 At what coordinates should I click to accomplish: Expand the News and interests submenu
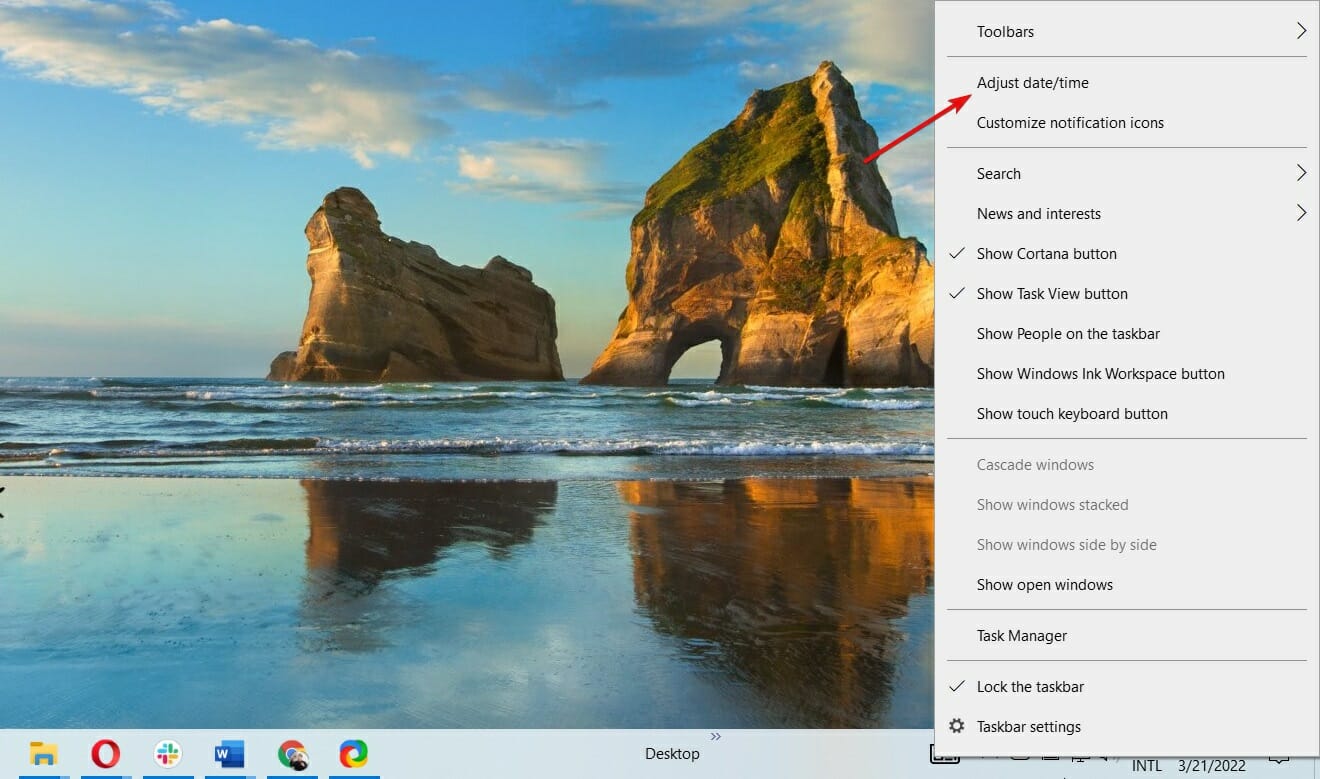click(1127, 214)
